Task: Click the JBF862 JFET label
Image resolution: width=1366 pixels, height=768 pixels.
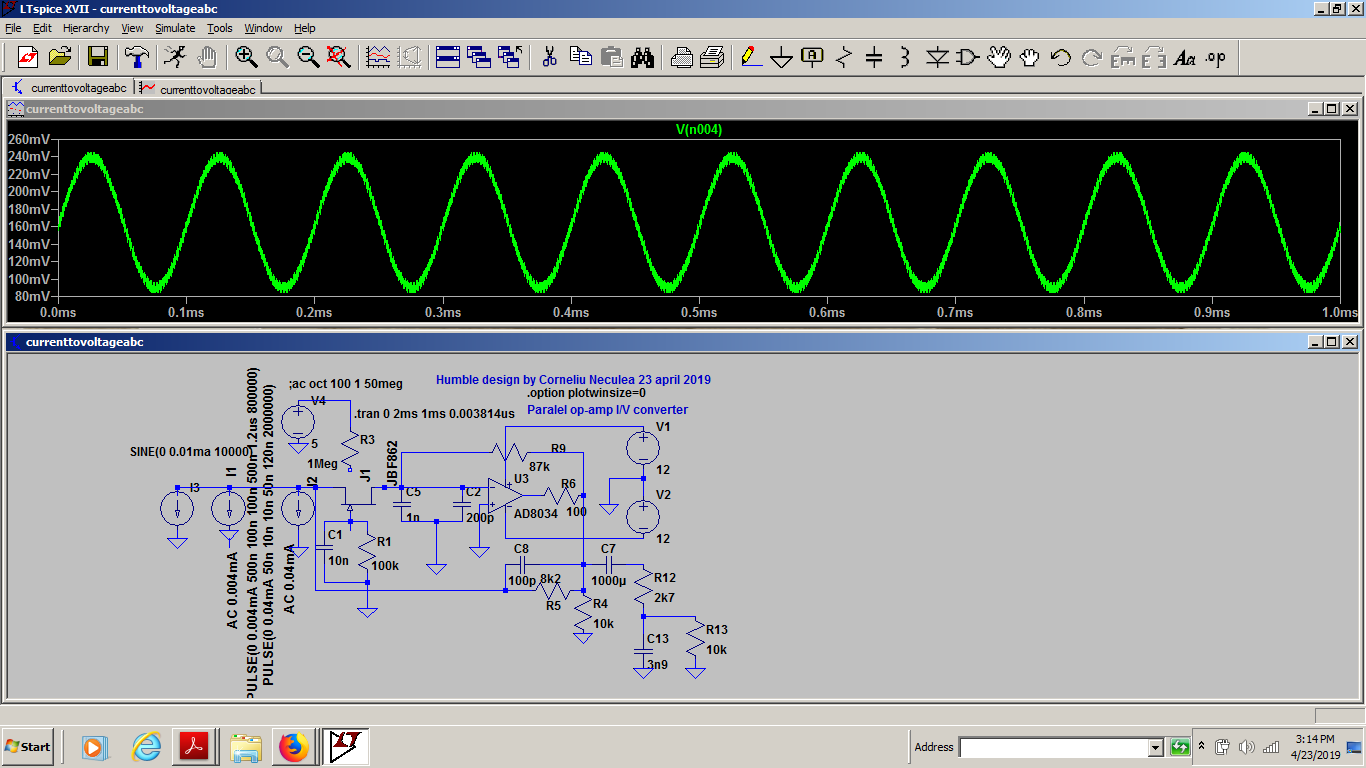Action: pos(393,464)
